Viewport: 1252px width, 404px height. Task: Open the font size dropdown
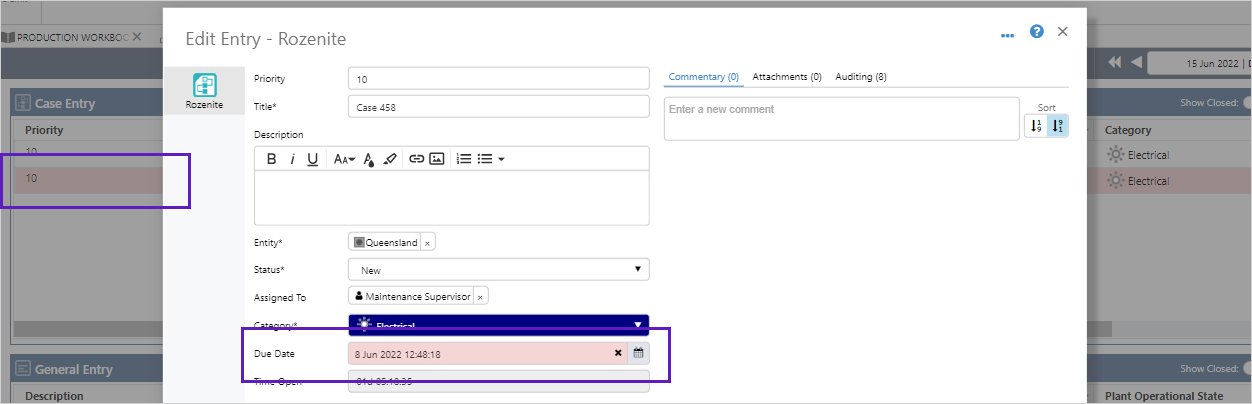344,159
